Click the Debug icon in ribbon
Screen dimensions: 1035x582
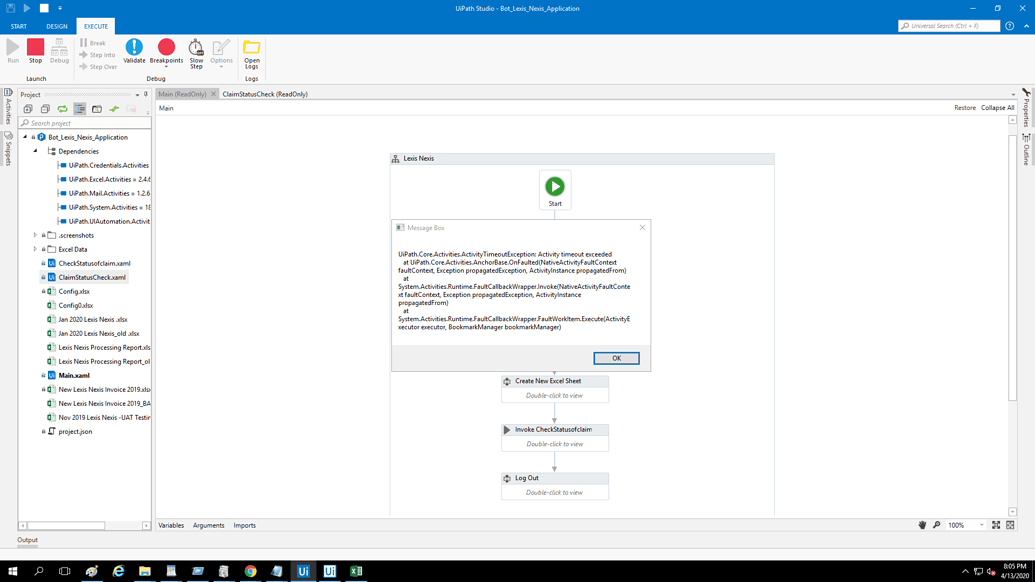click(x=59, y=51)
